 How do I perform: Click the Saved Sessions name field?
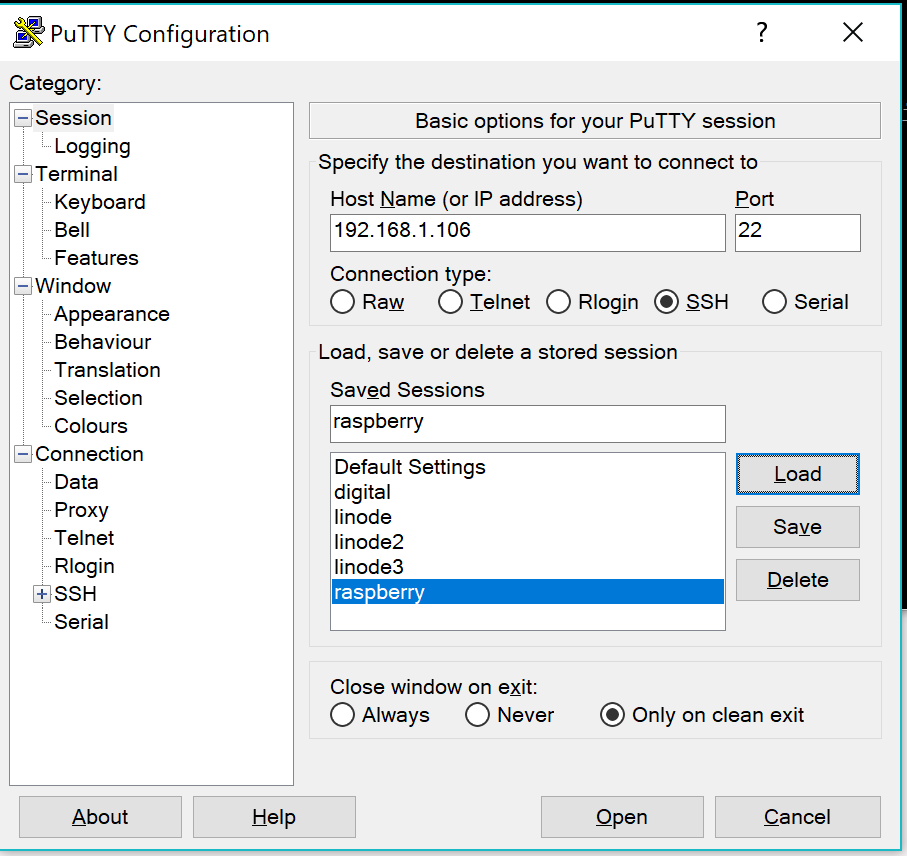tap(528, 423)
